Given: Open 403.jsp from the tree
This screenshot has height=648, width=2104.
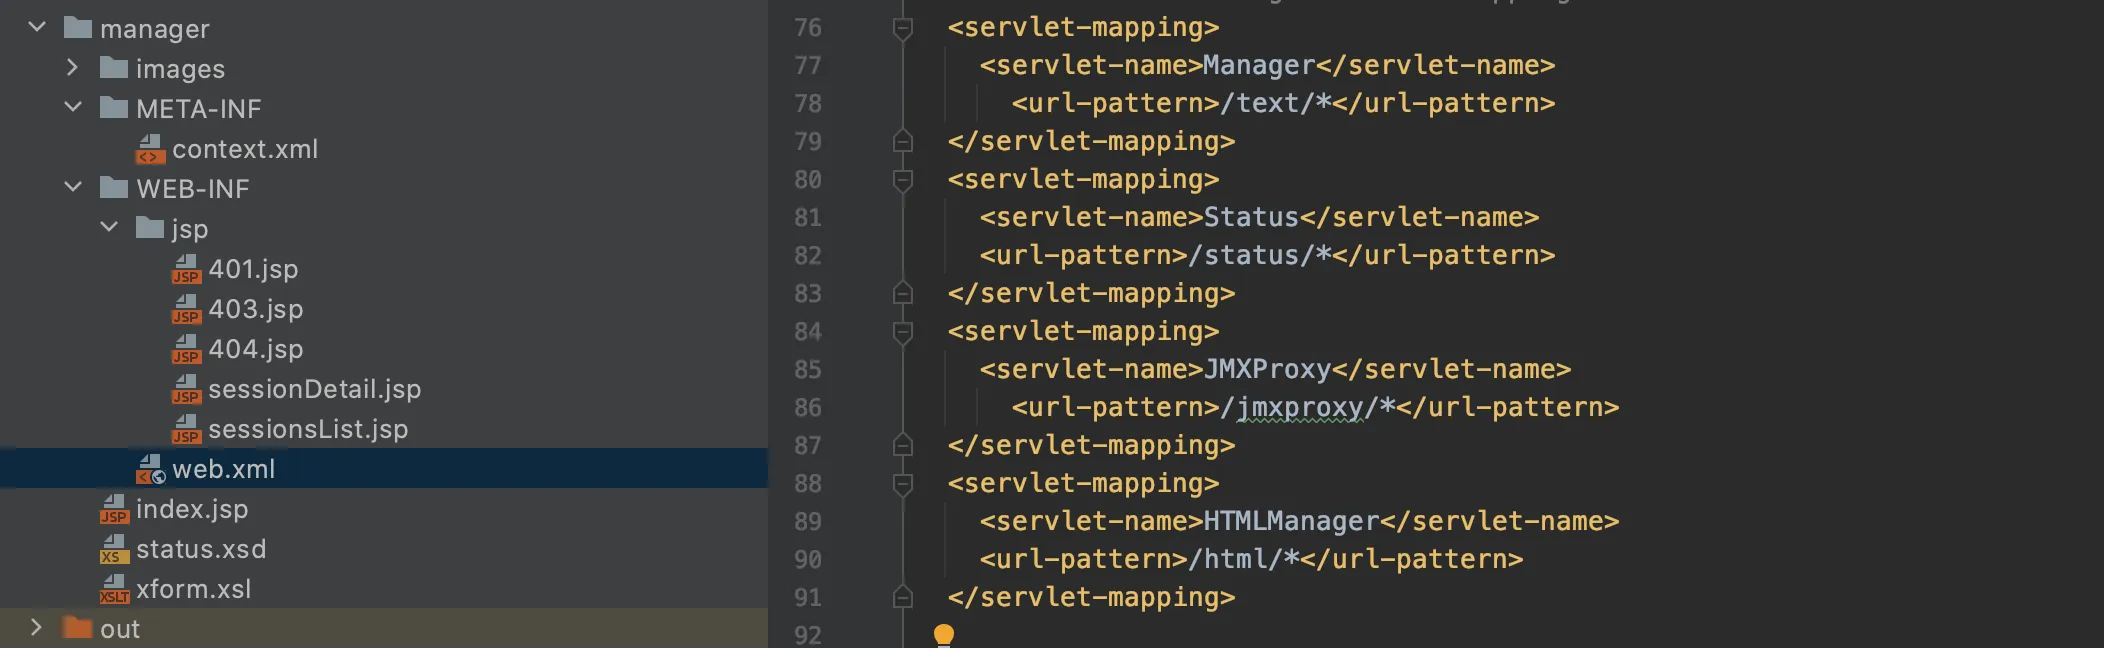Looking at the screenshot, I should pyautogui.click(x=256, y=309).
